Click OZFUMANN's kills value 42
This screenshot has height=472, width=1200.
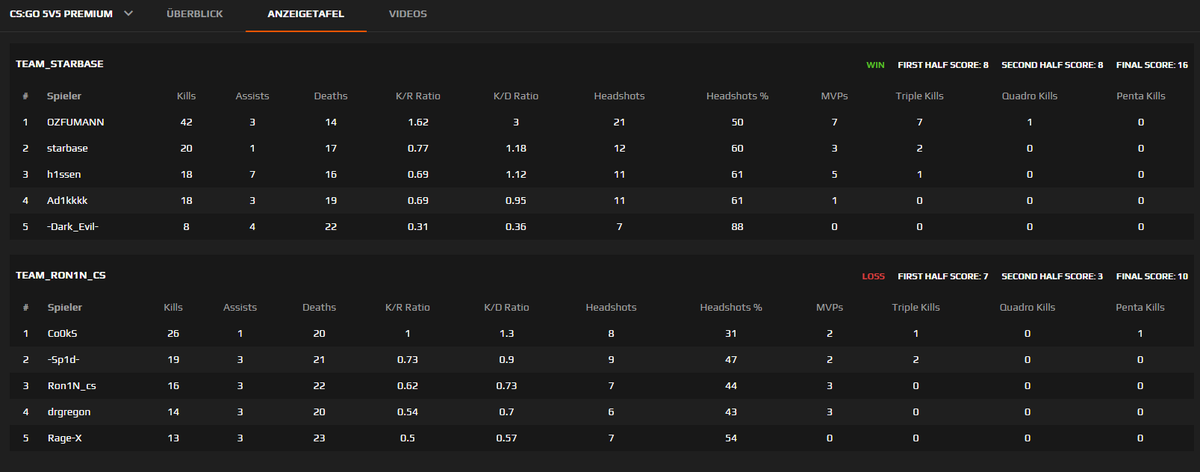186,122
